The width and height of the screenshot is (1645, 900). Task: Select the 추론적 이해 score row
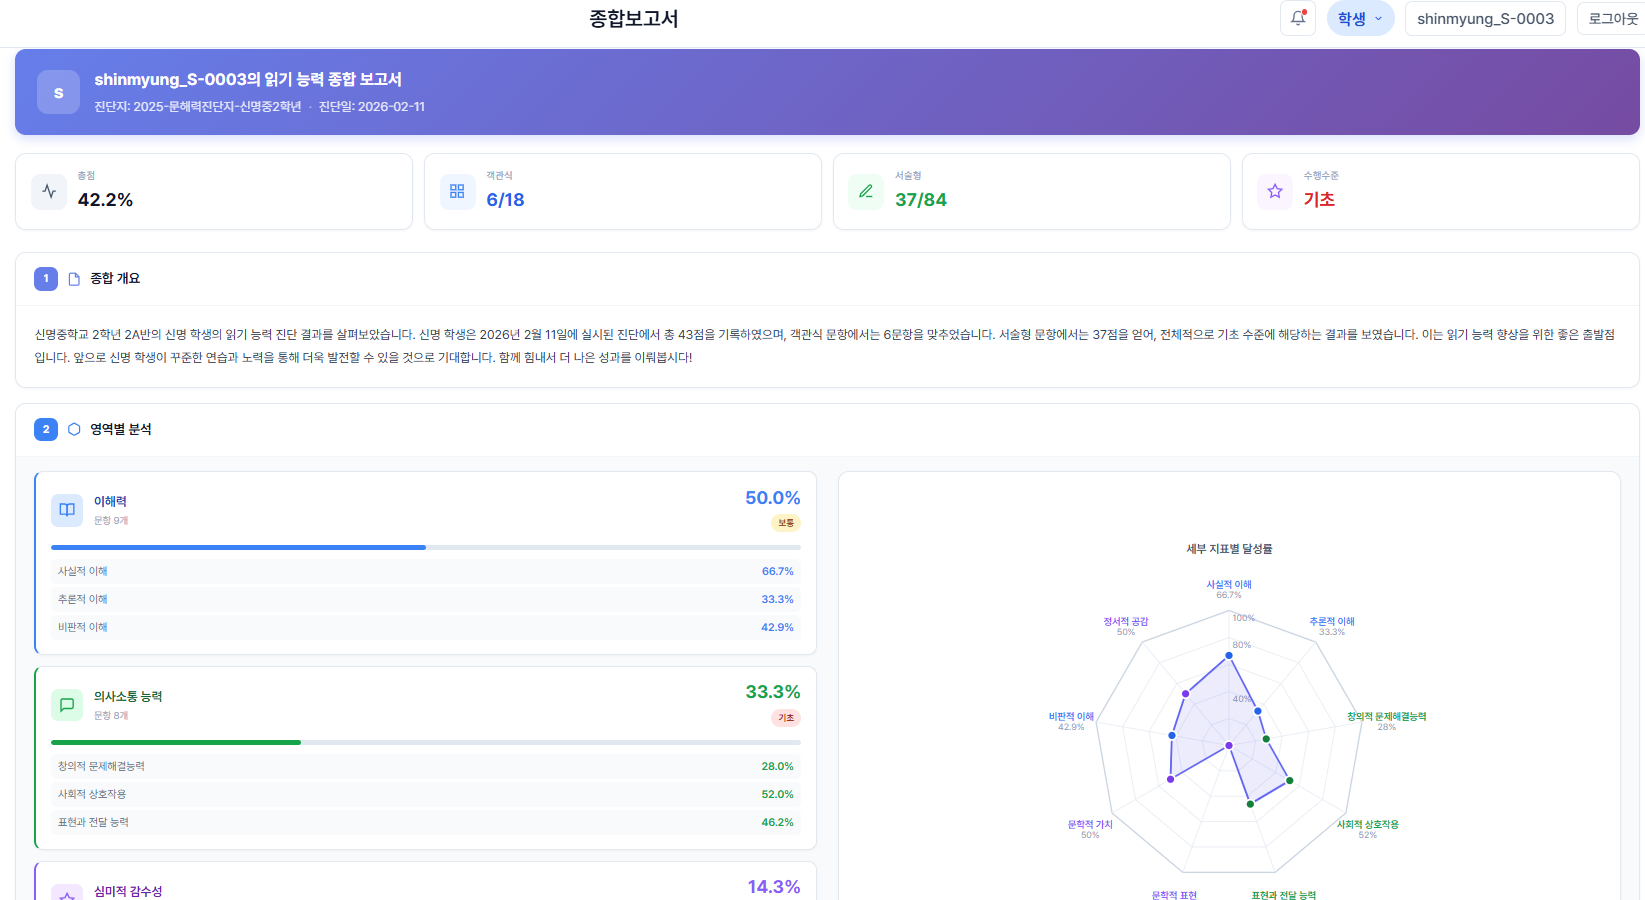pos(425,599)
